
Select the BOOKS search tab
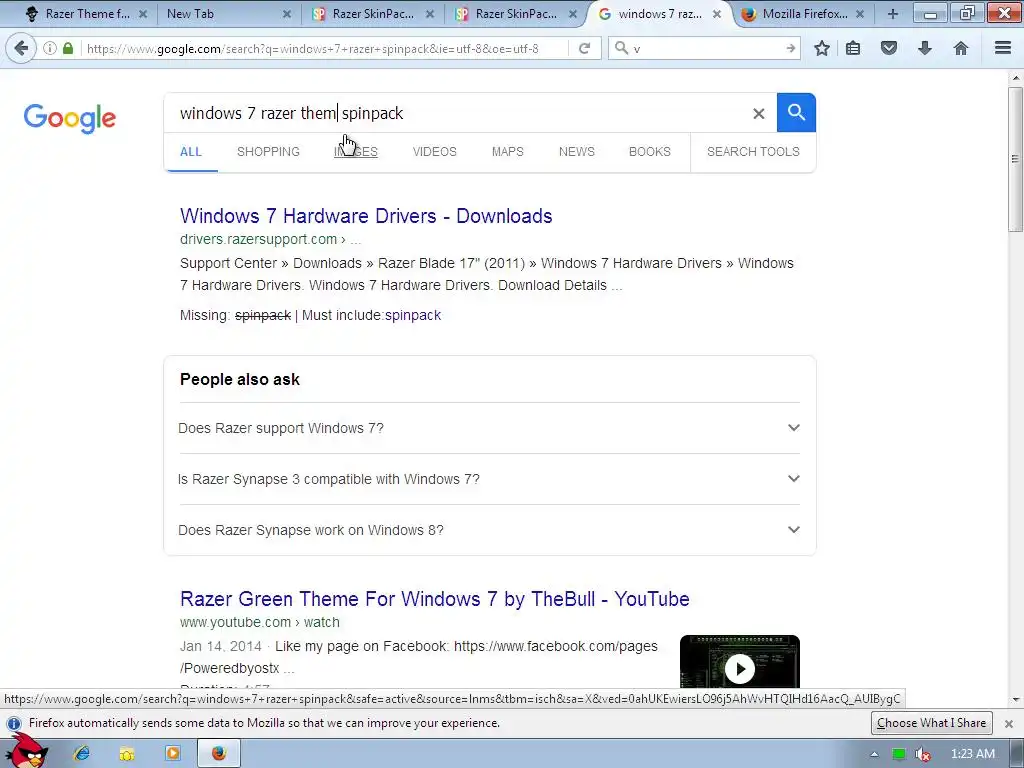(x=650, y=152)
